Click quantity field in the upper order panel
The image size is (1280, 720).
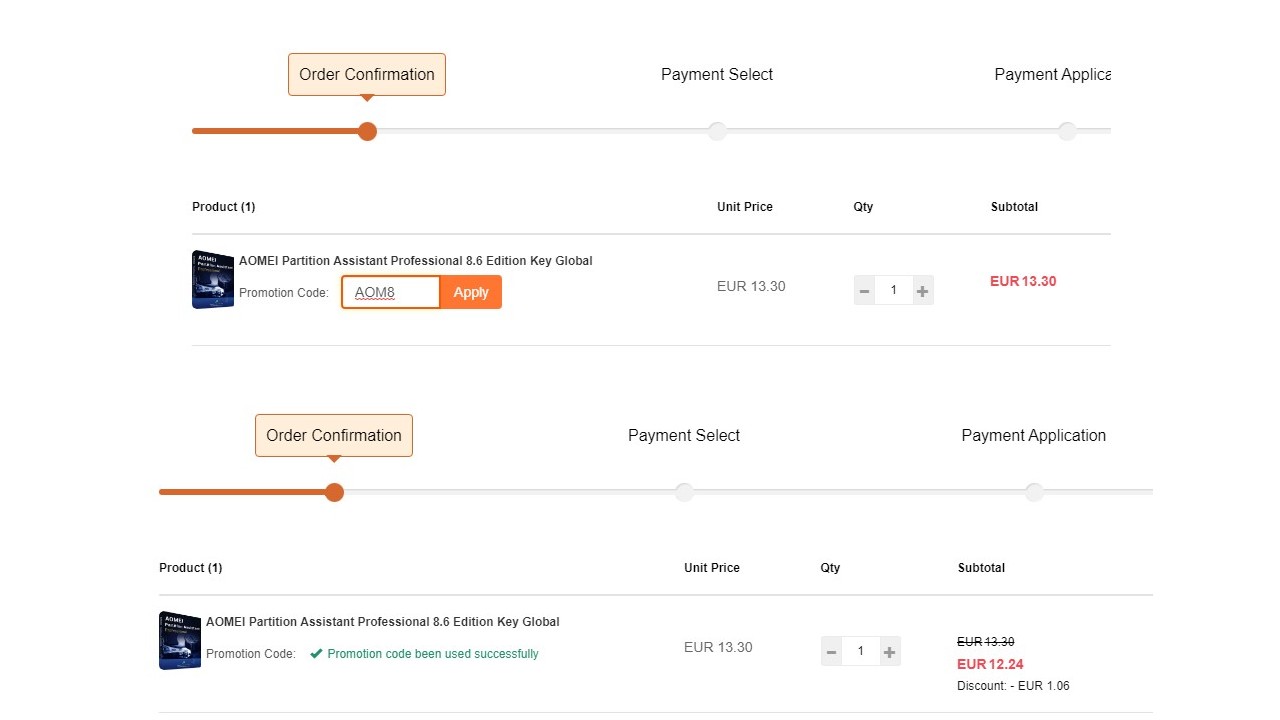(x=893, y=291)
